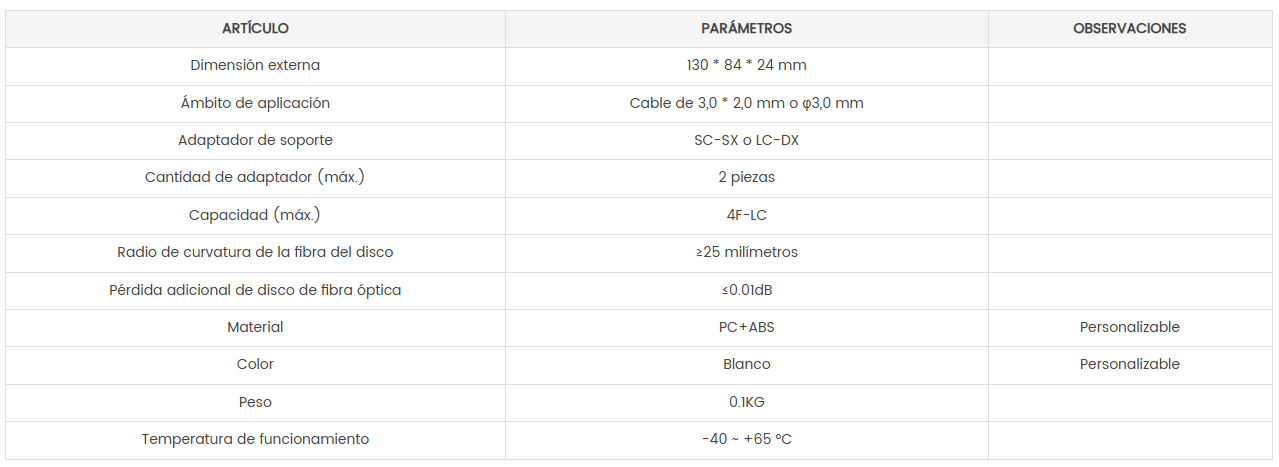Click the 4F-LC capacity value
Screen dimensions: 1279x467
pos(746,215)
